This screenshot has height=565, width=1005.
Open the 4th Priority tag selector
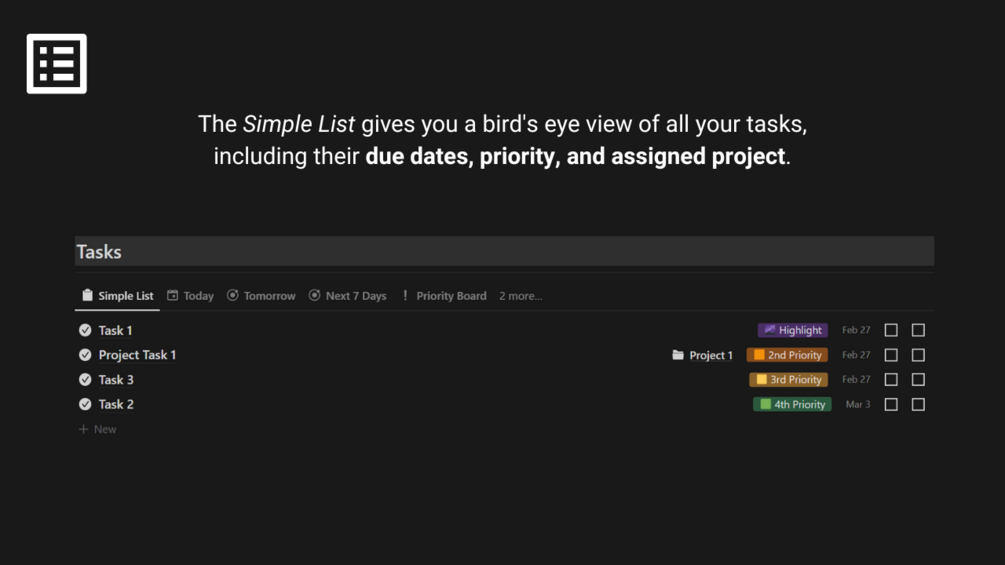pos(792,405)
